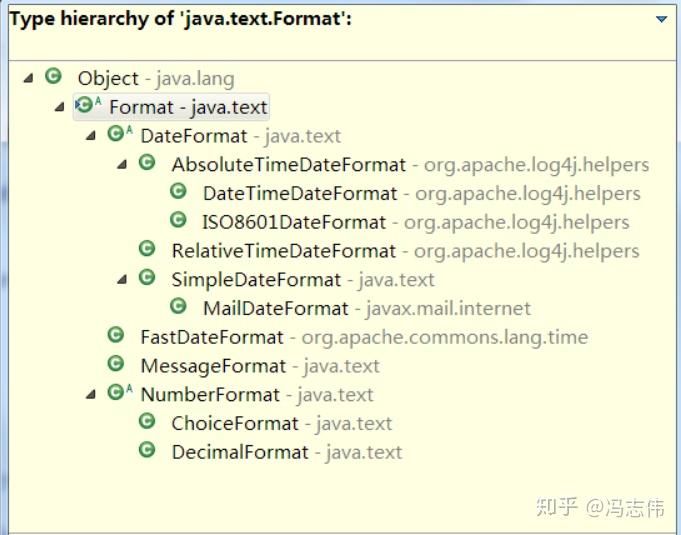Select the DateTimeDateFormat class entry
The image size is (681, 535).
click(x=300, y=193)
